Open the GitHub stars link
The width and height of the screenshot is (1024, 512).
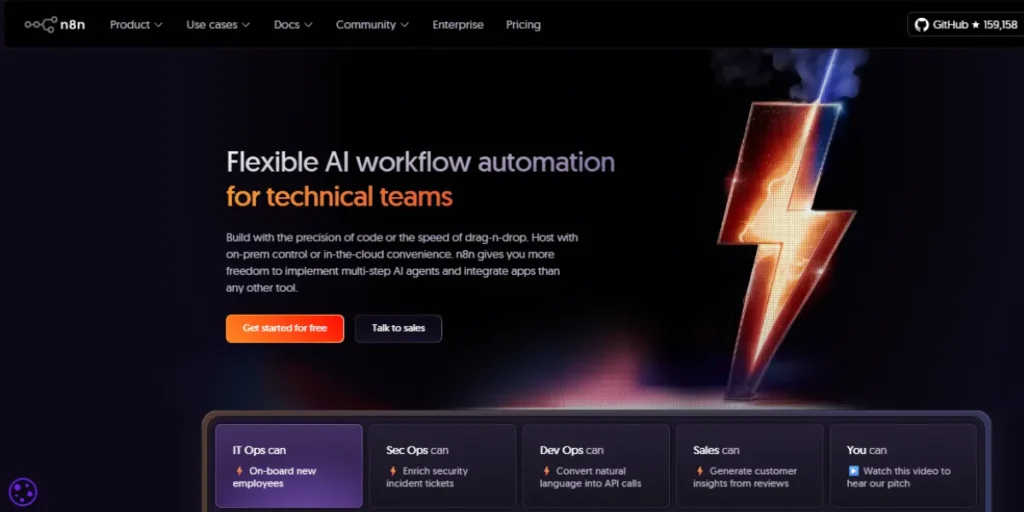tap(964, 25)
